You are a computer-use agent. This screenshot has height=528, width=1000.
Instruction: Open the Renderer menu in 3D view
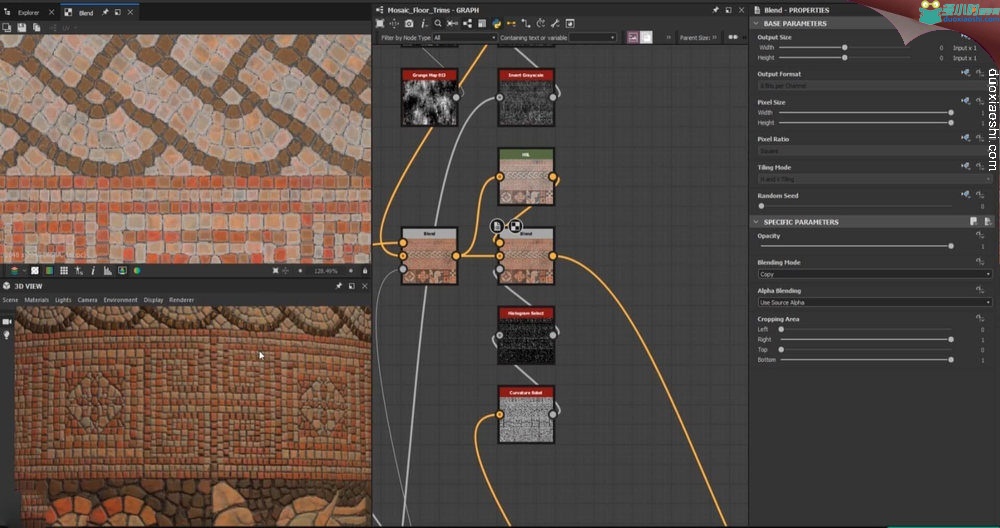(x=182, y=300)
